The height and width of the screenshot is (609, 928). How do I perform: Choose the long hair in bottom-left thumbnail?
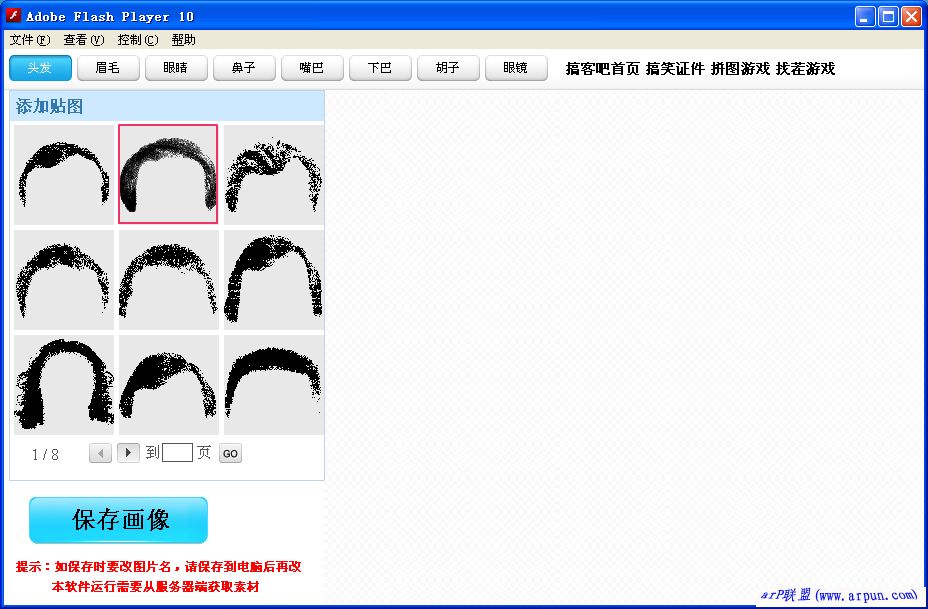(x=63, y=384)
